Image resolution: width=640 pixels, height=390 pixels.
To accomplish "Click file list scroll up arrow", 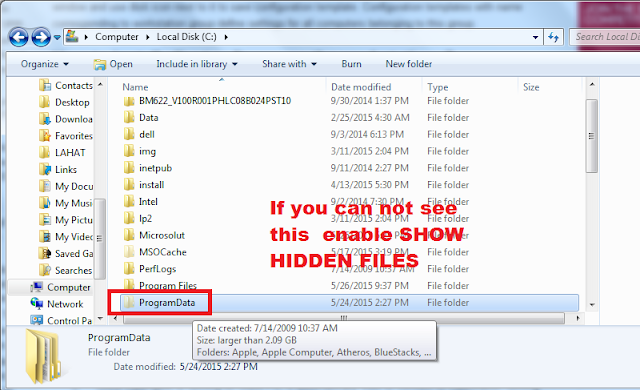I will click(x=592, y=84).
